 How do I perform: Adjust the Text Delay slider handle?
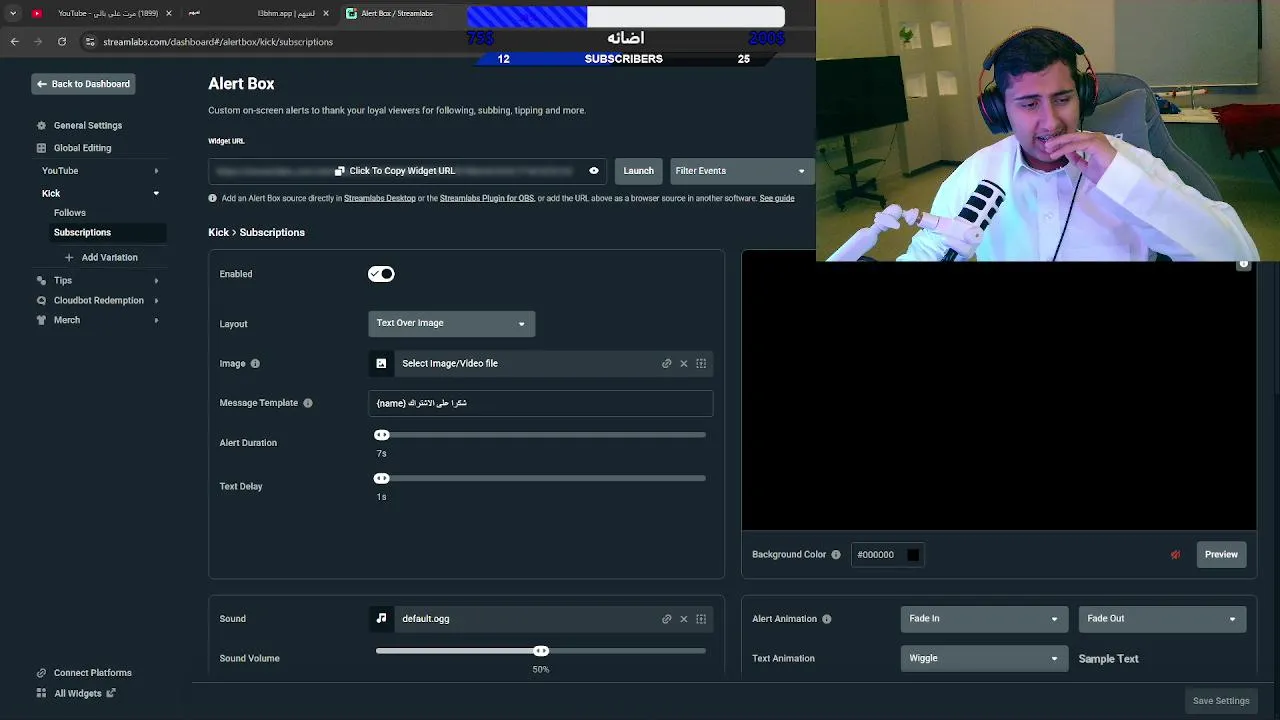click(x=381, y=479)
